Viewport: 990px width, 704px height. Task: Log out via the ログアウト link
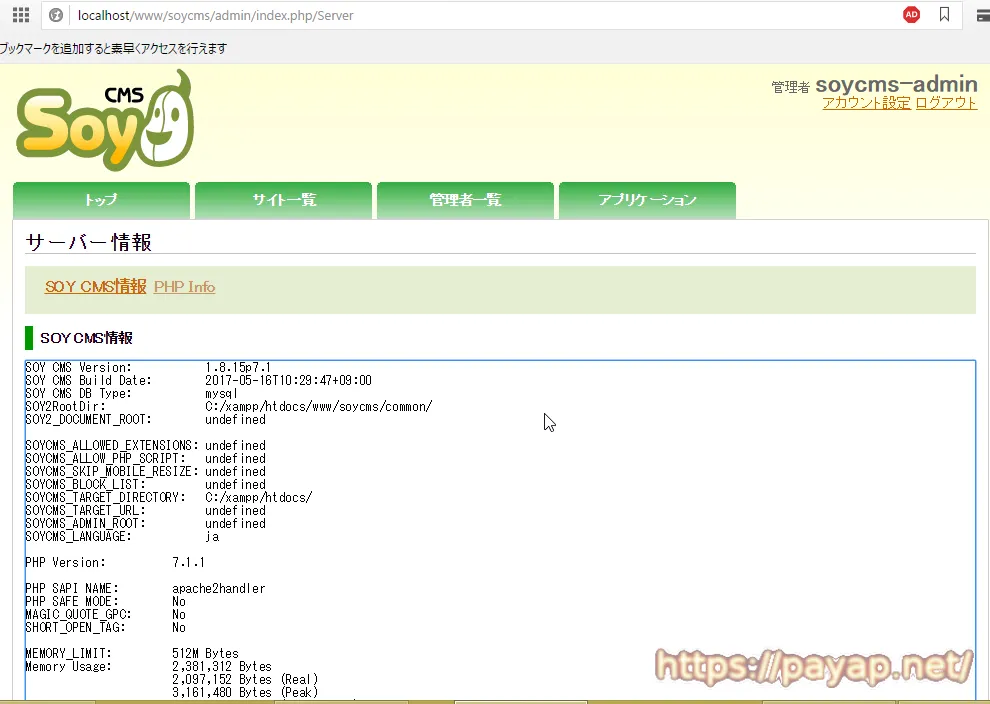pyautogui.click(x=945, y=102)
